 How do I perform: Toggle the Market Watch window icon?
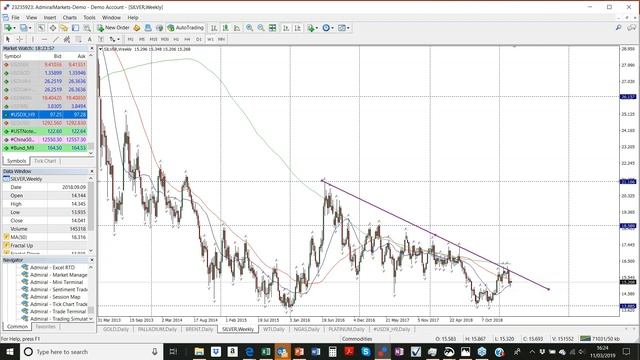pos(41,28)
